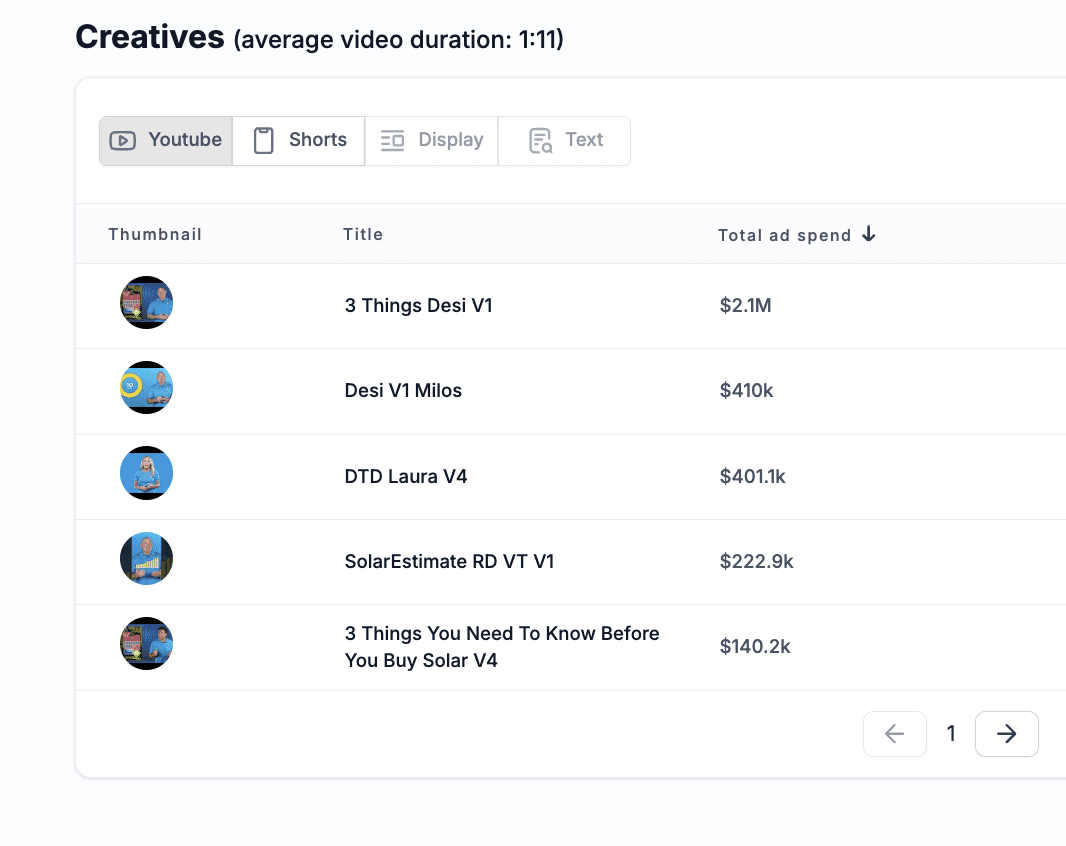Click the 3 Things You Need To Know thumbnail

(x=146, y=644)
